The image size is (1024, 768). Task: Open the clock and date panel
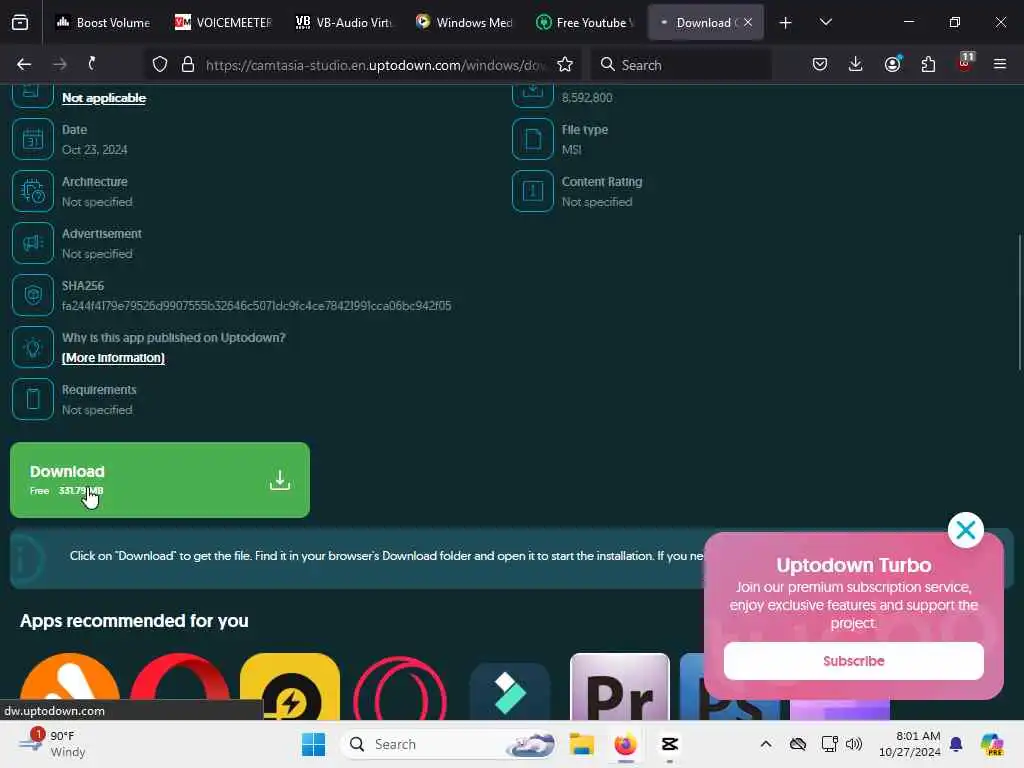(x=910, y=744)
